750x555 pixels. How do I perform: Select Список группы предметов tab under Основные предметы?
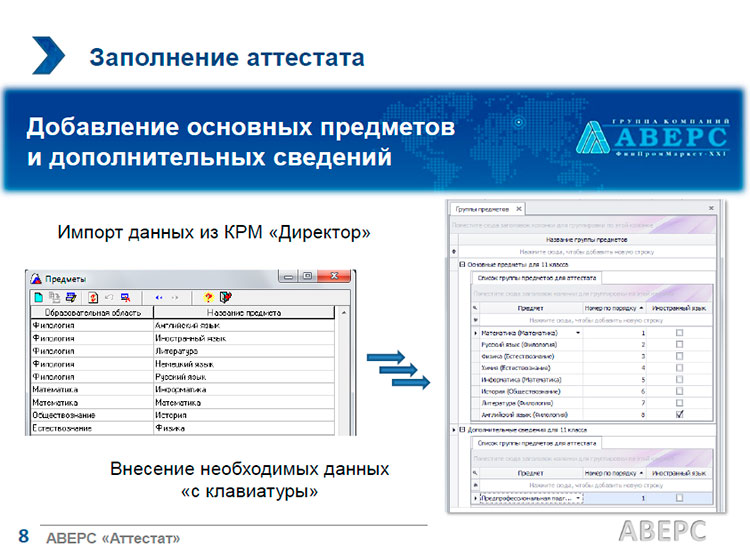pyautogui.click(x=537, y=278)
